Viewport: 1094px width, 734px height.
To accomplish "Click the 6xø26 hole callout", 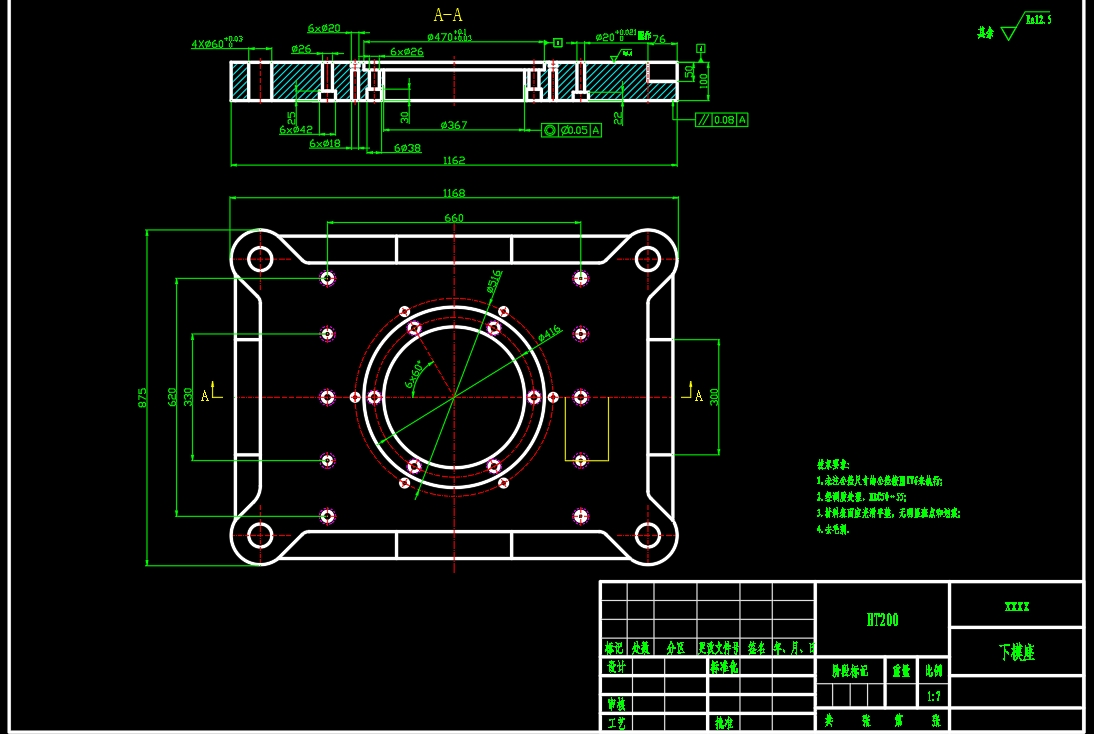I will pyautogui.click(x=406, y=52).
